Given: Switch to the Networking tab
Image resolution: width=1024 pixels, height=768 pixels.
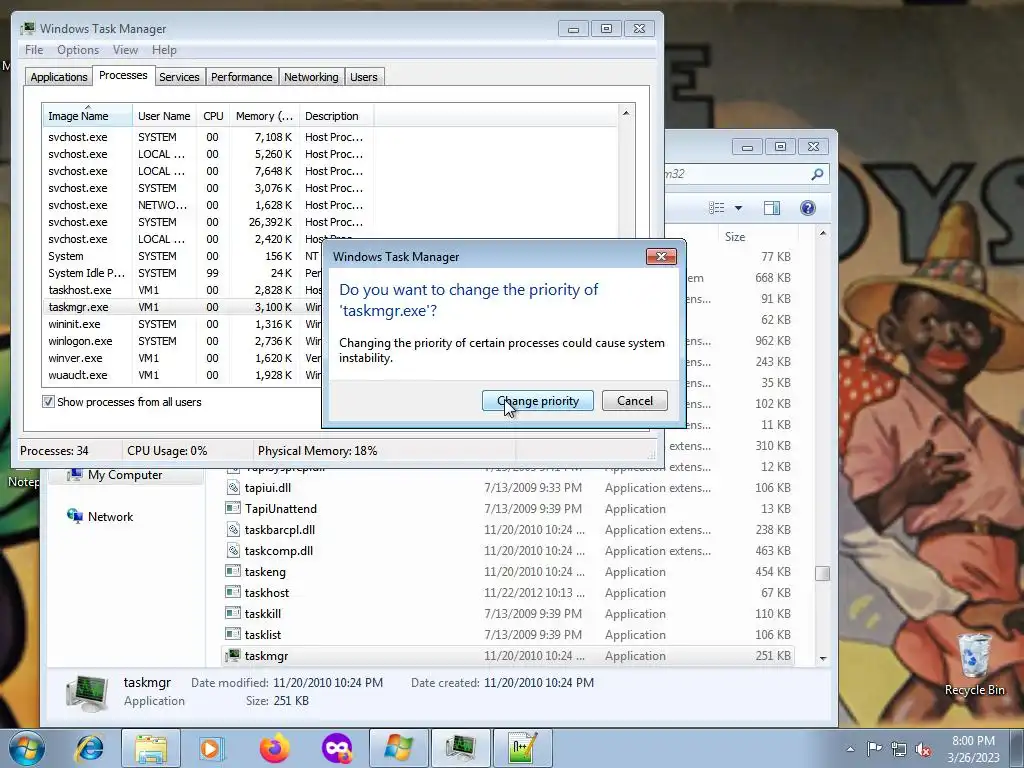Looking at the screenshot, I should 311,77.
